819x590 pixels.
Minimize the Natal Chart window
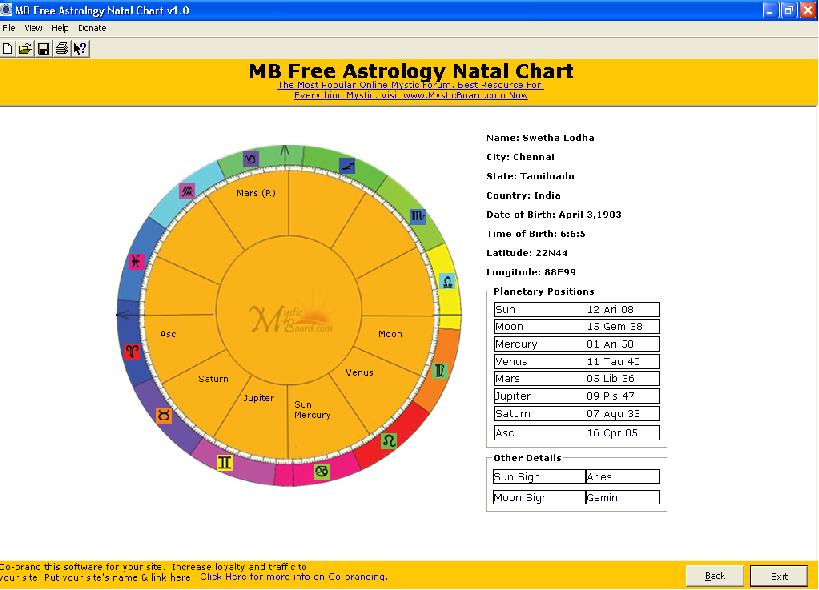[769, 10]
